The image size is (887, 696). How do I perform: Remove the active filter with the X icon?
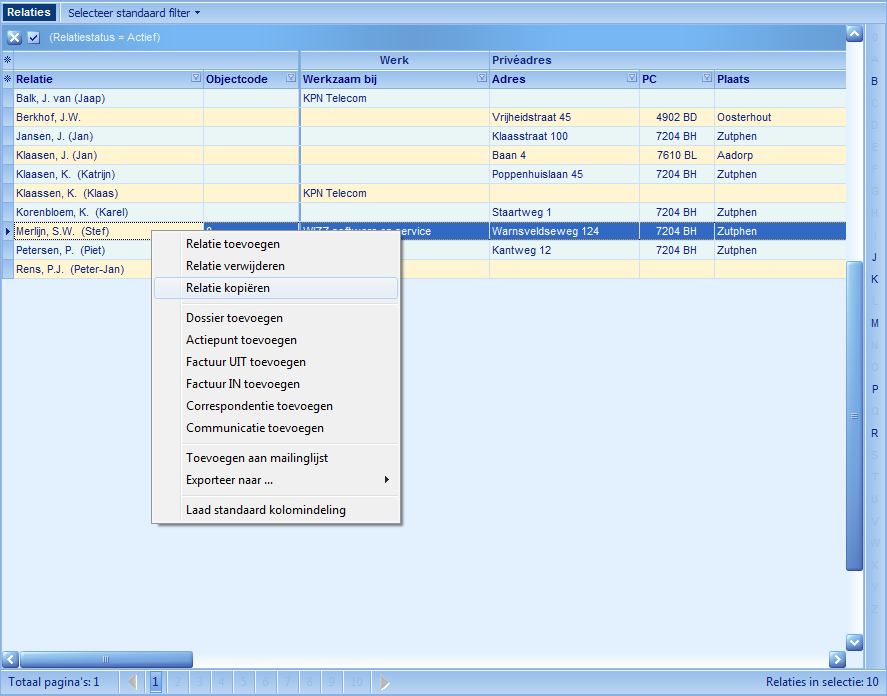[x=14, y=37]
